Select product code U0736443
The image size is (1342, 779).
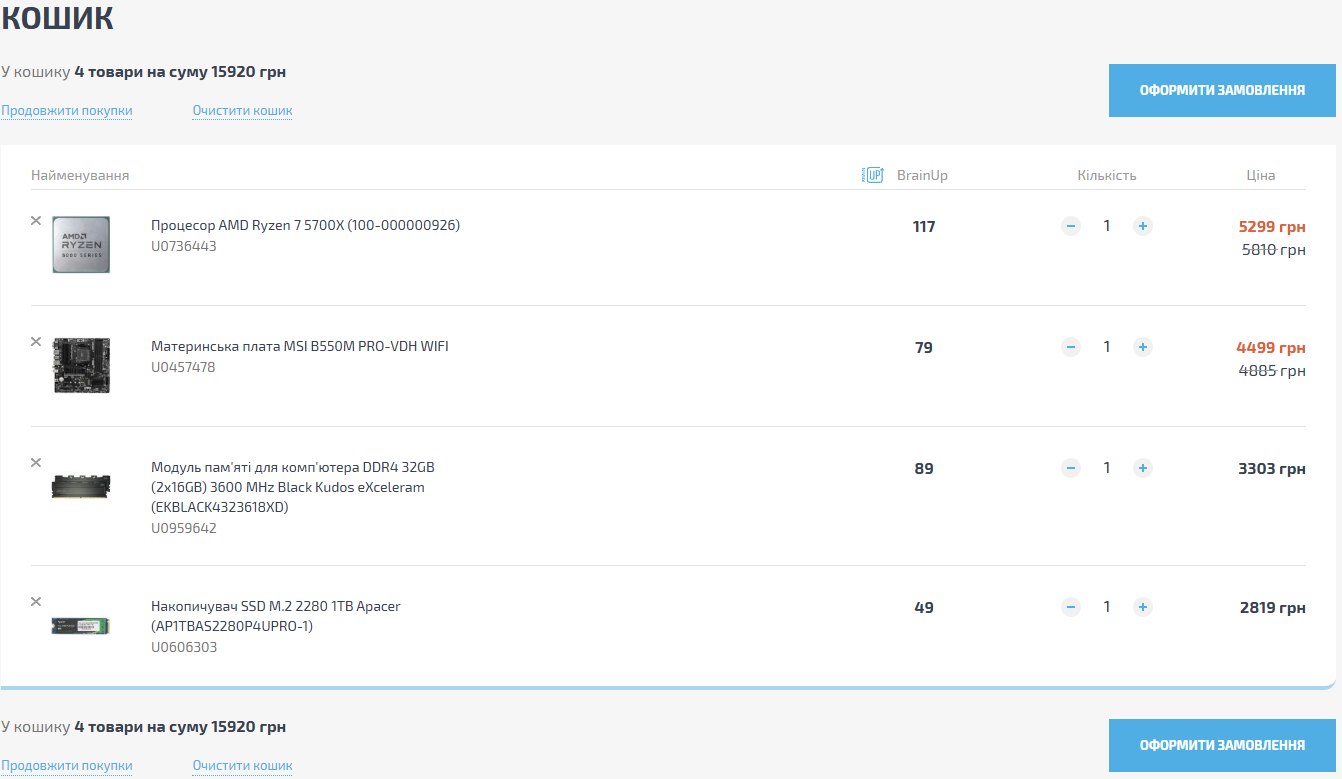[x=184, y=246]
